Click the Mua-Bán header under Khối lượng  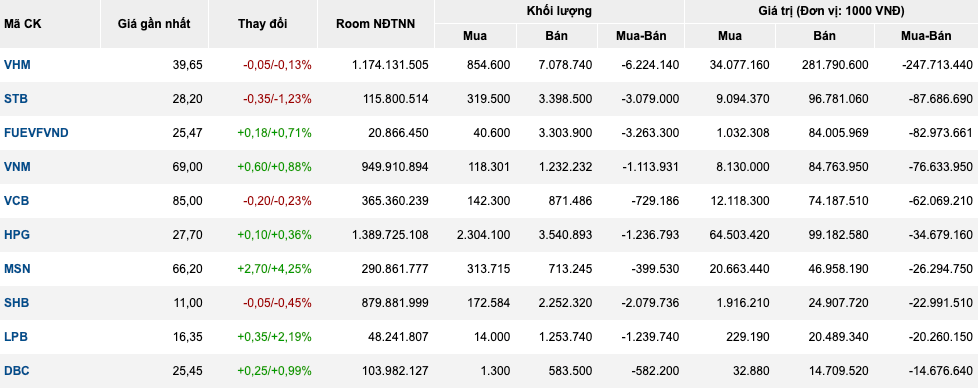641,36
